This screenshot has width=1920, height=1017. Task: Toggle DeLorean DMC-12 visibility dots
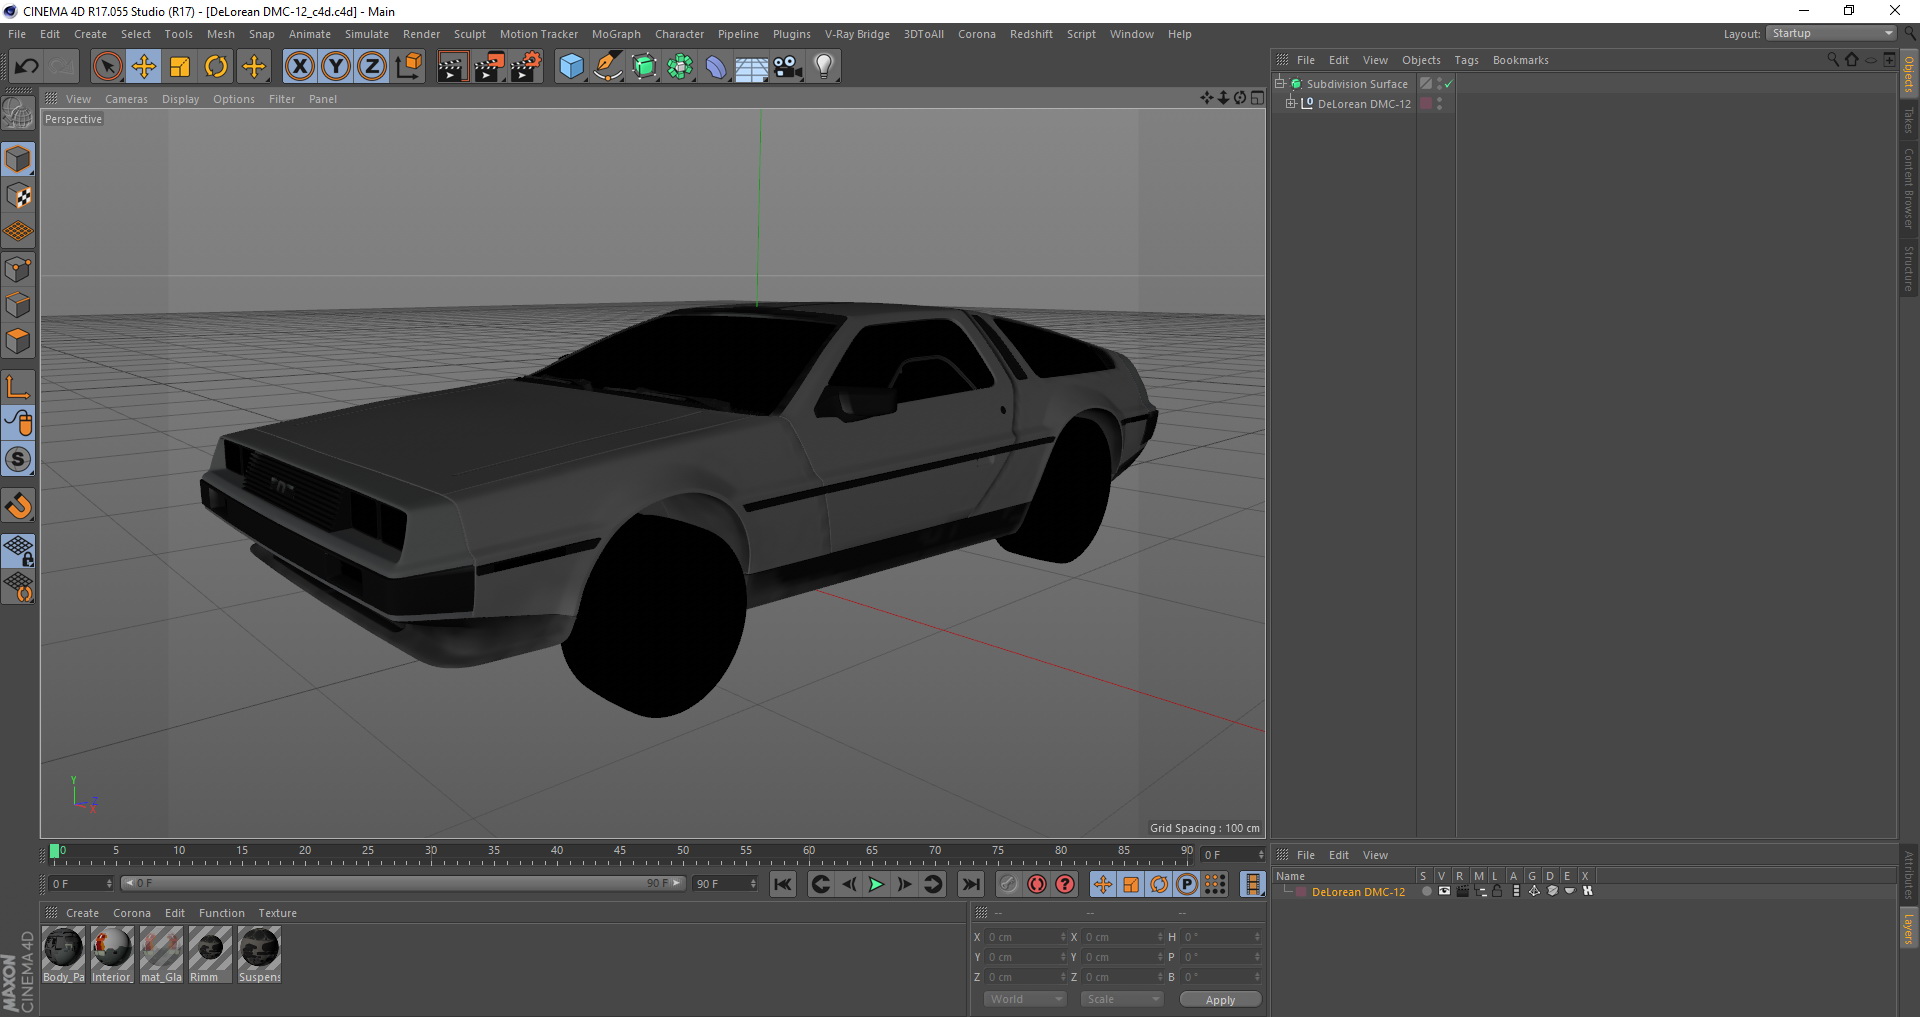coord(1439,104)
